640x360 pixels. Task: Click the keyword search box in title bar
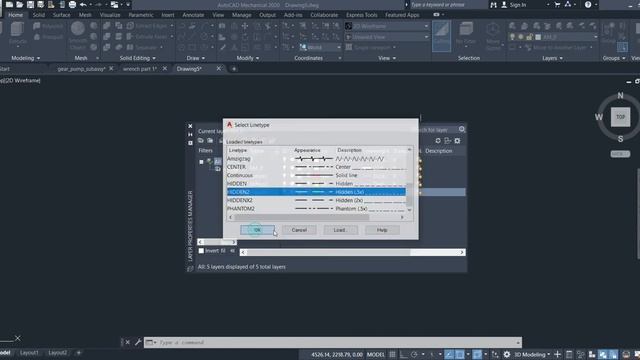point(448,4)
